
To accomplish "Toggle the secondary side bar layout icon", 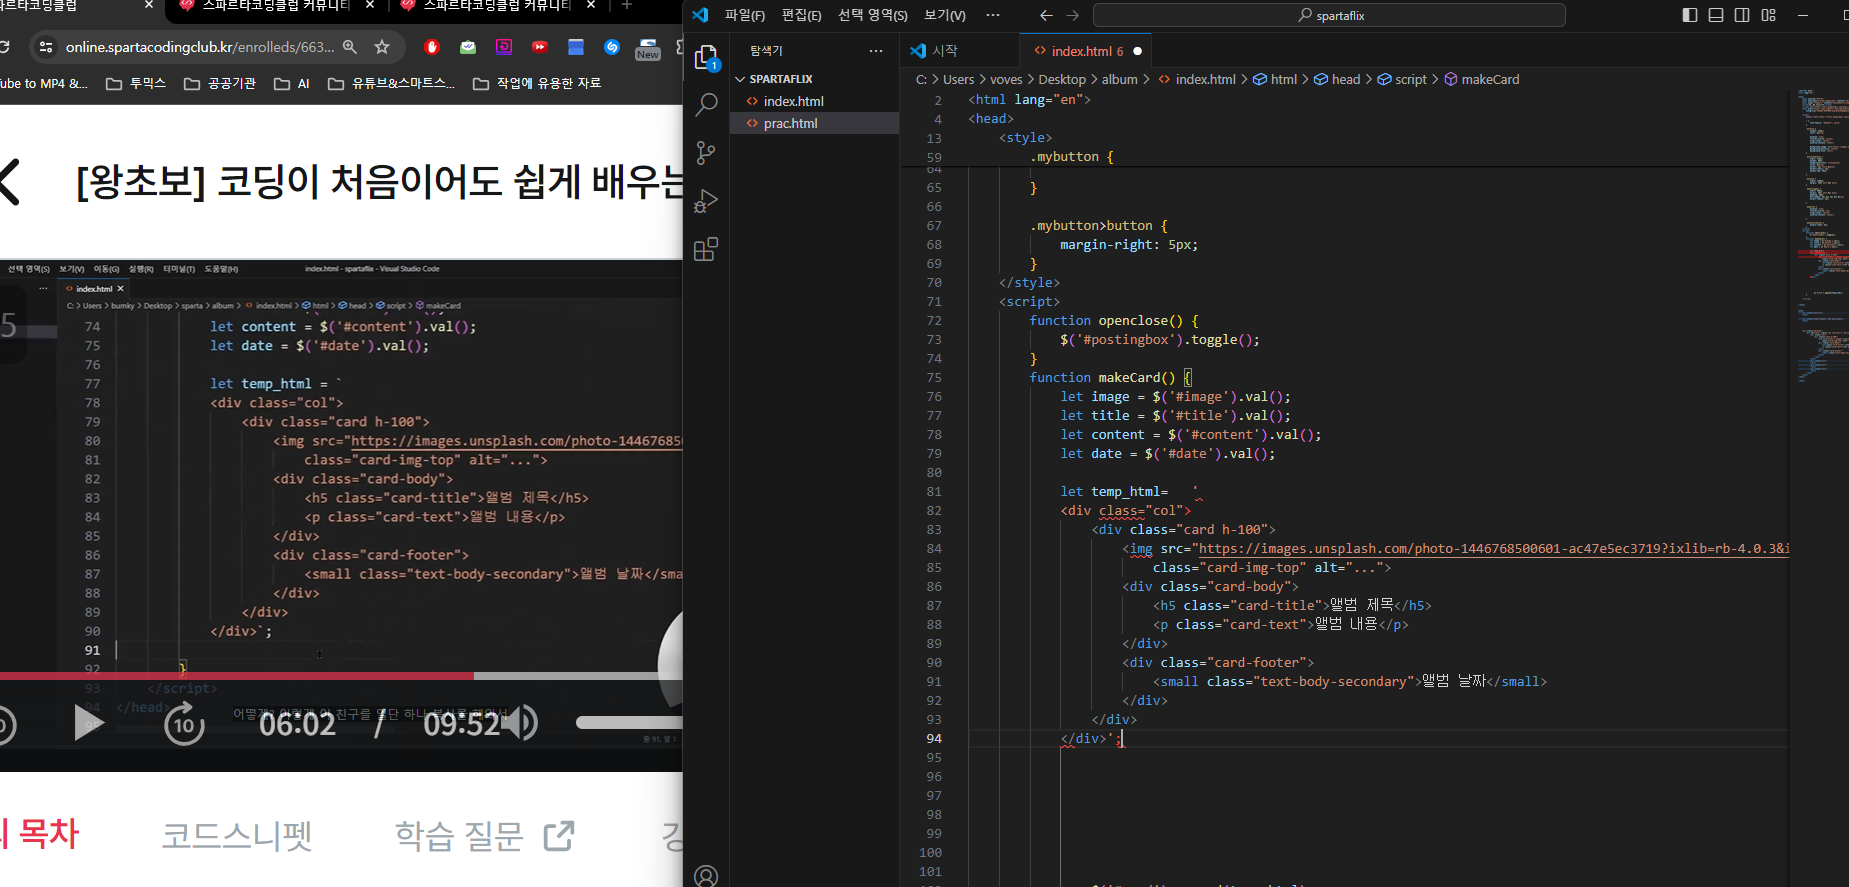I will tap(1742, 15).
